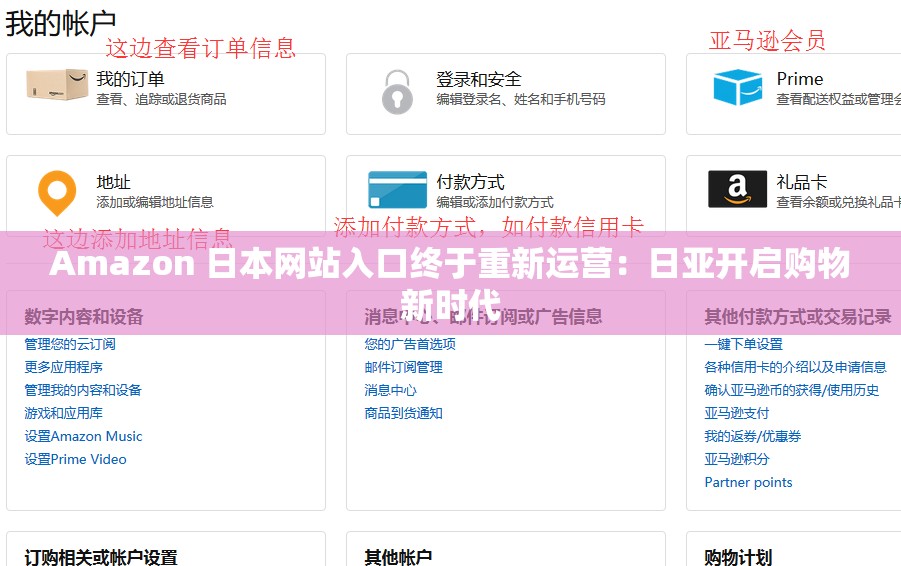The width and height of the screenshot is (901, 566).
Task: Click the cardboard box icon for My Orders
Action: [57, 84]
